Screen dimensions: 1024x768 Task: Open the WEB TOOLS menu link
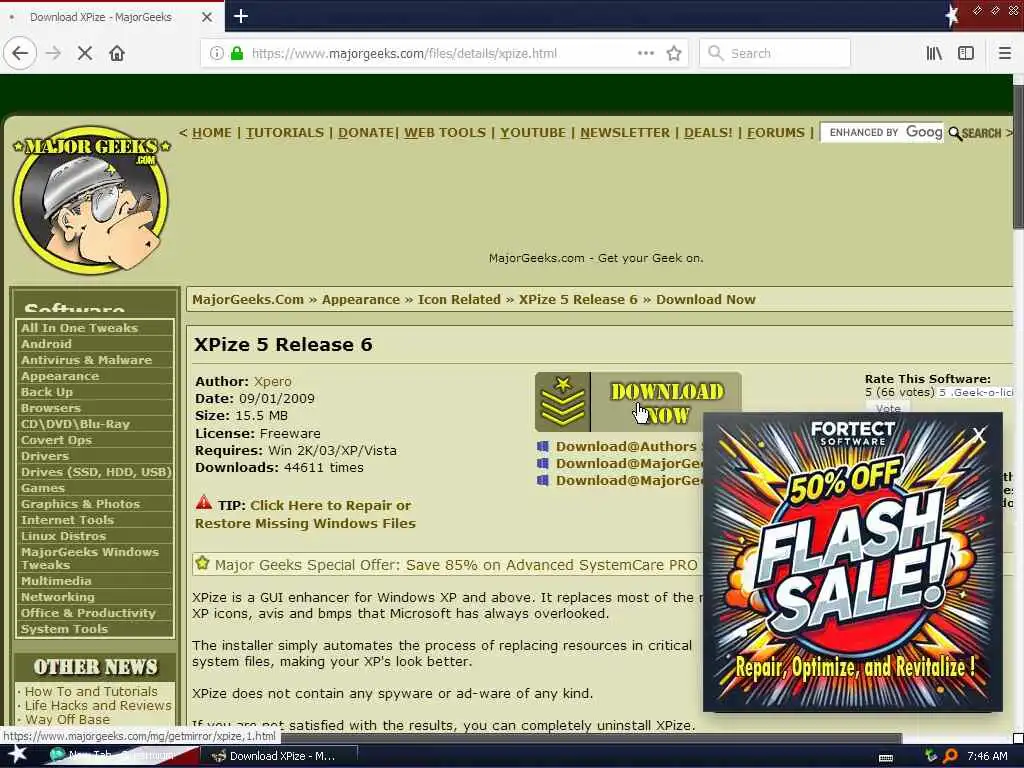(x=445, y=133)
